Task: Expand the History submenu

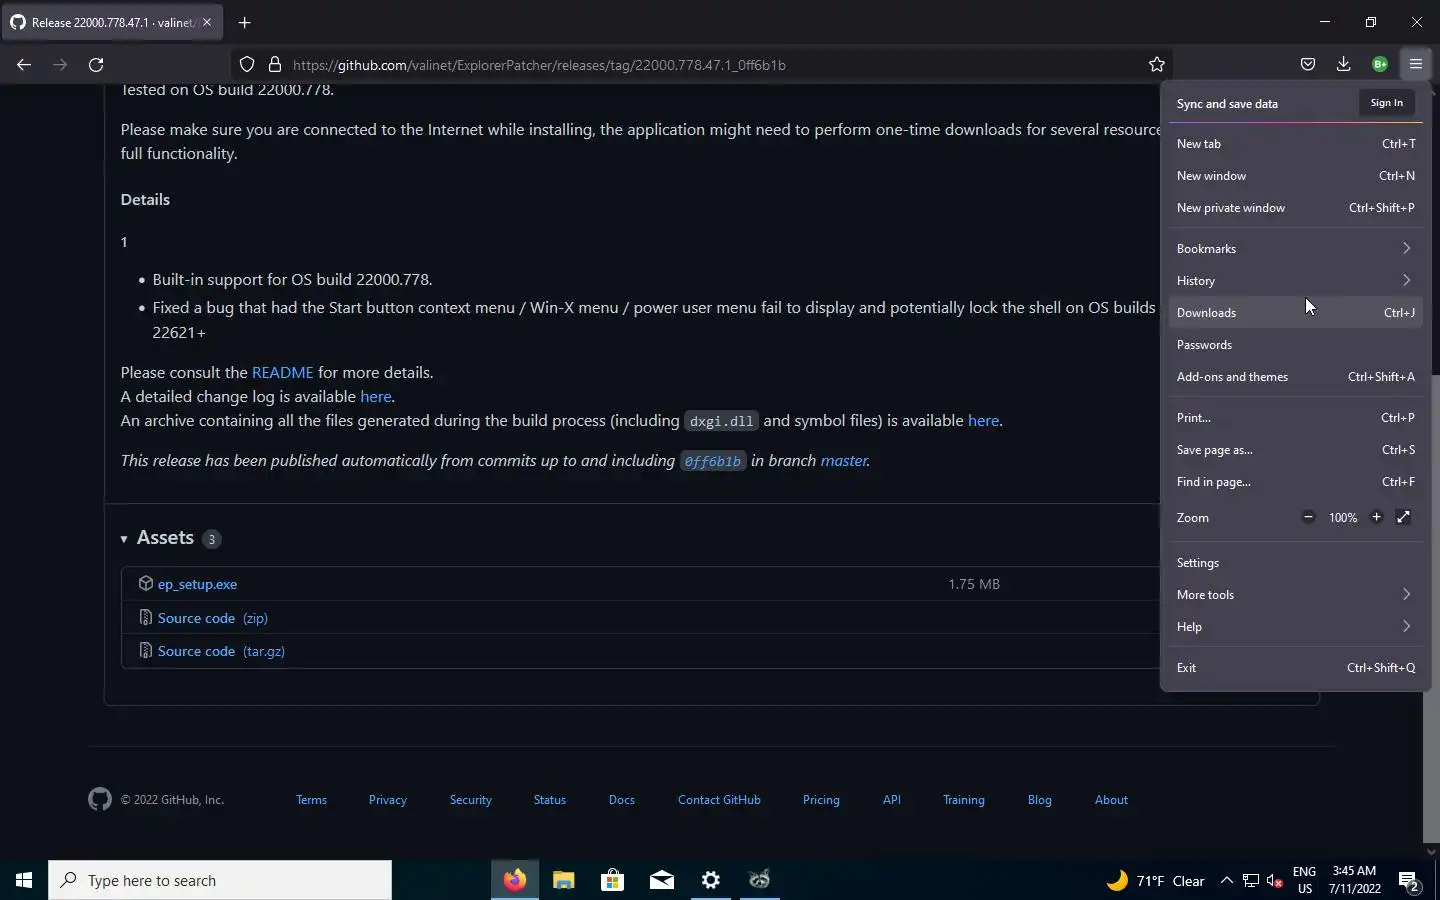Action: pyautogui.click(x=1295, y=280)
